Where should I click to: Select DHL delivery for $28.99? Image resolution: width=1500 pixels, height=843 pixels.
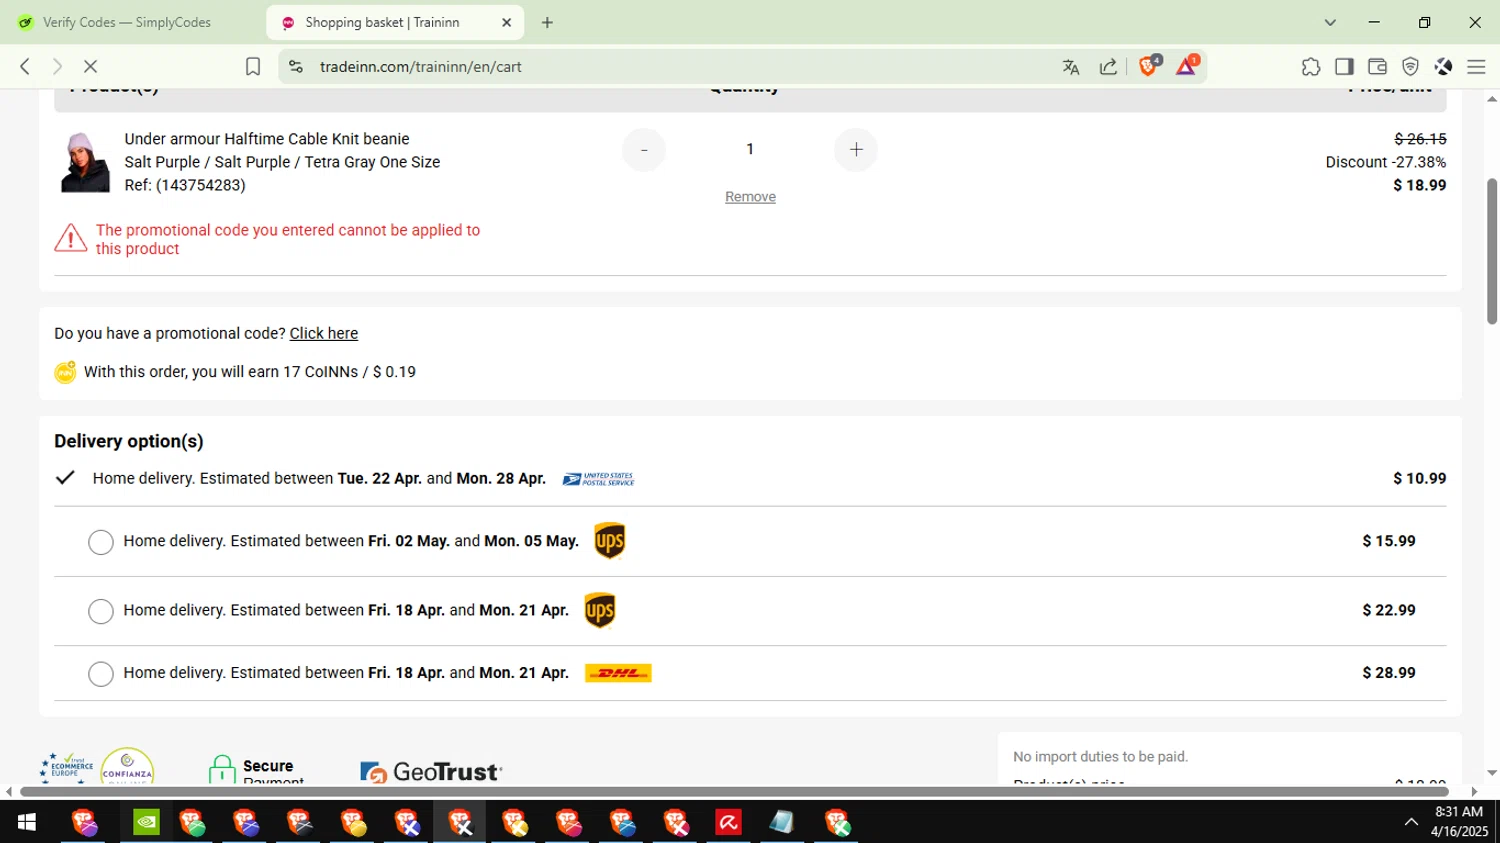tap(101, 674)
